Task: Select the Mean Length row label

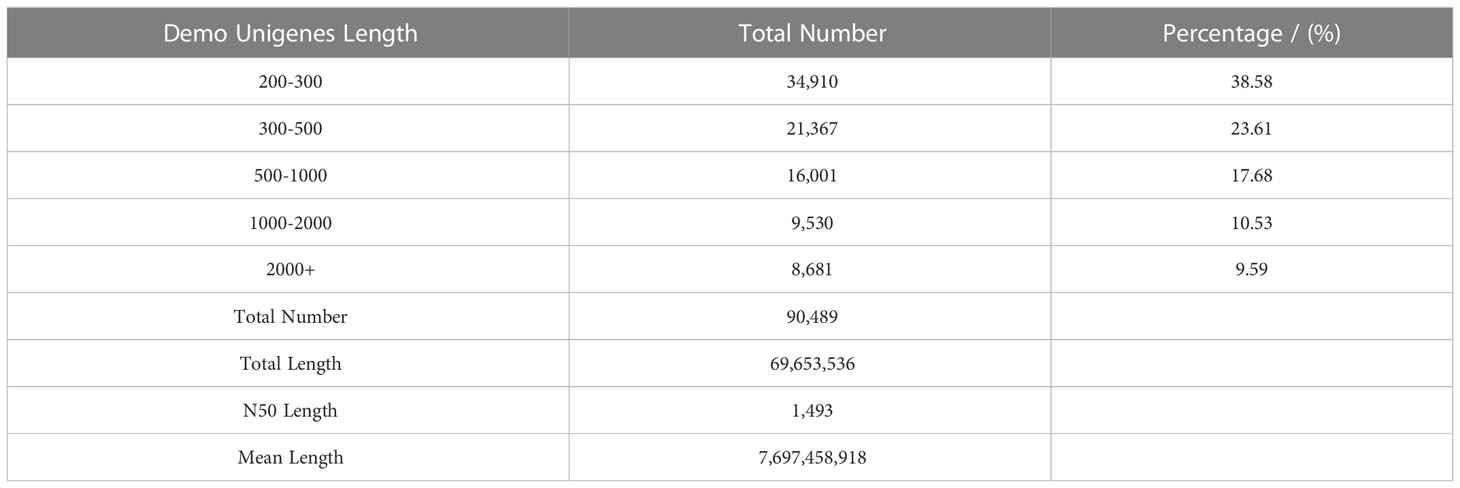Action: tap(290, 458)
